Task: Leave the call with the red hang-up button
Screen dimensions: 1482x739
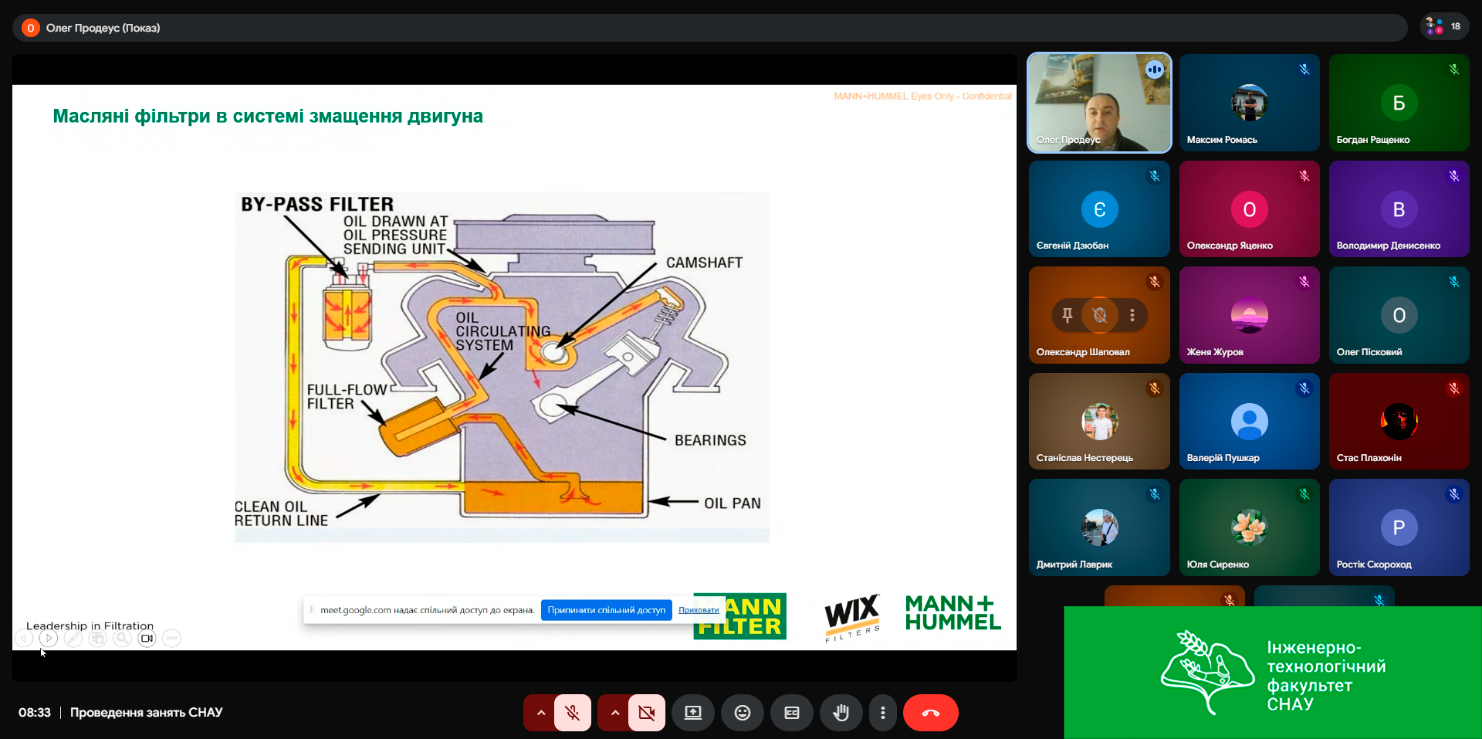Action: [x=930, y=713]
